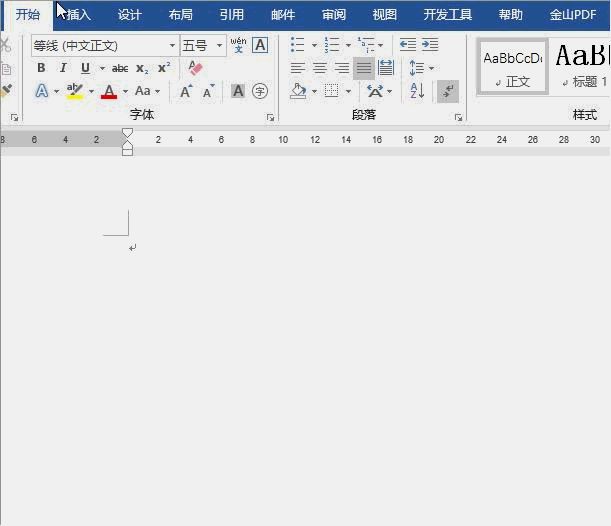Toggle strikethrough text

click(x=120, y=69)
